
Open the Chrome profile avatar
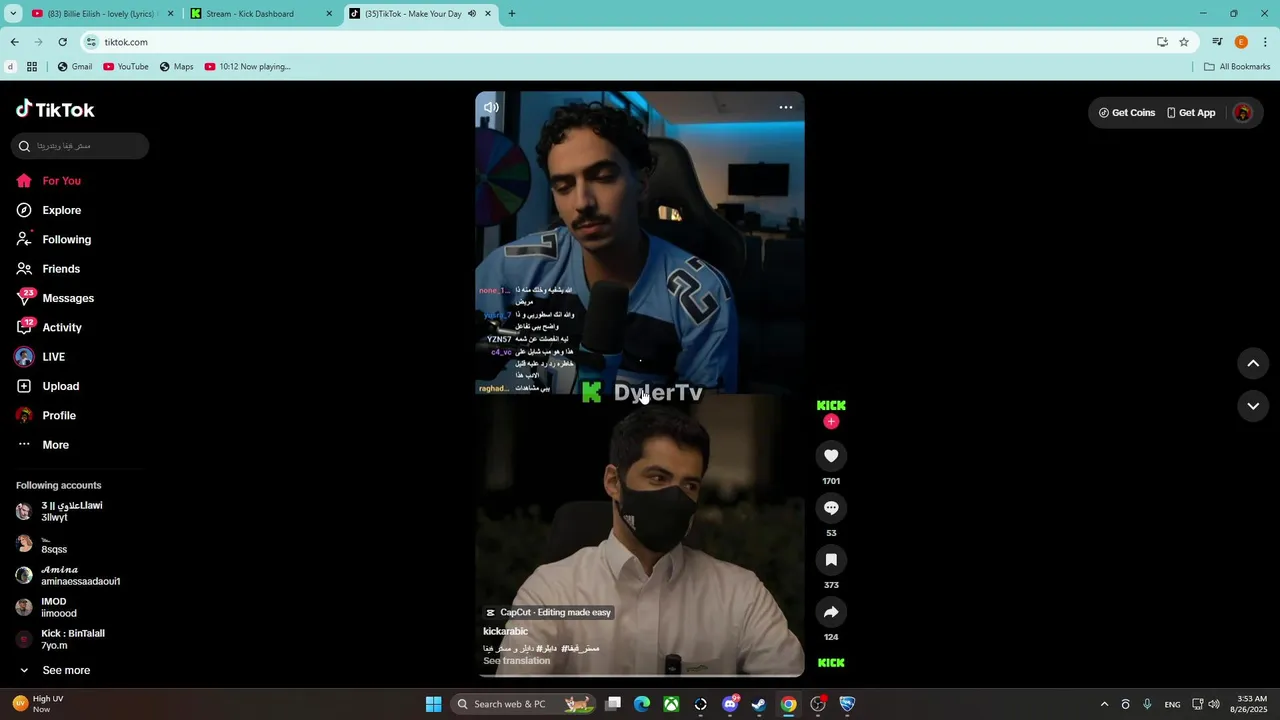pos(1241,42)
